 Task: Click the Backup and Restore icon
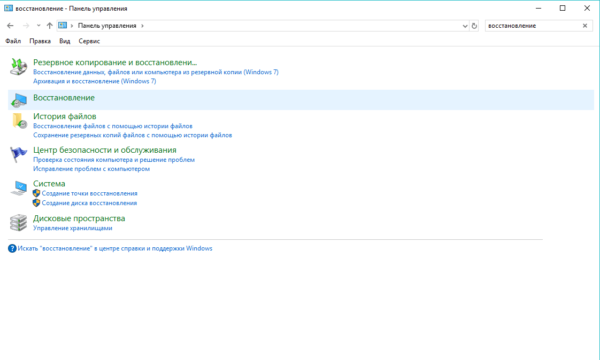tap(18, 67)
